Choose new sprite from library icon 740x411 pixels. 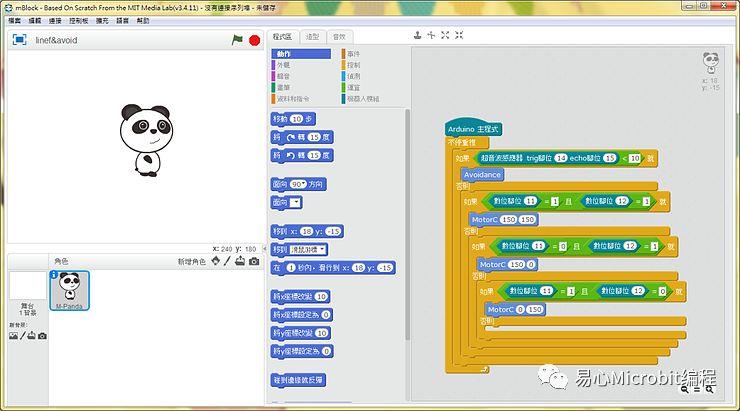tap(216, 261)
